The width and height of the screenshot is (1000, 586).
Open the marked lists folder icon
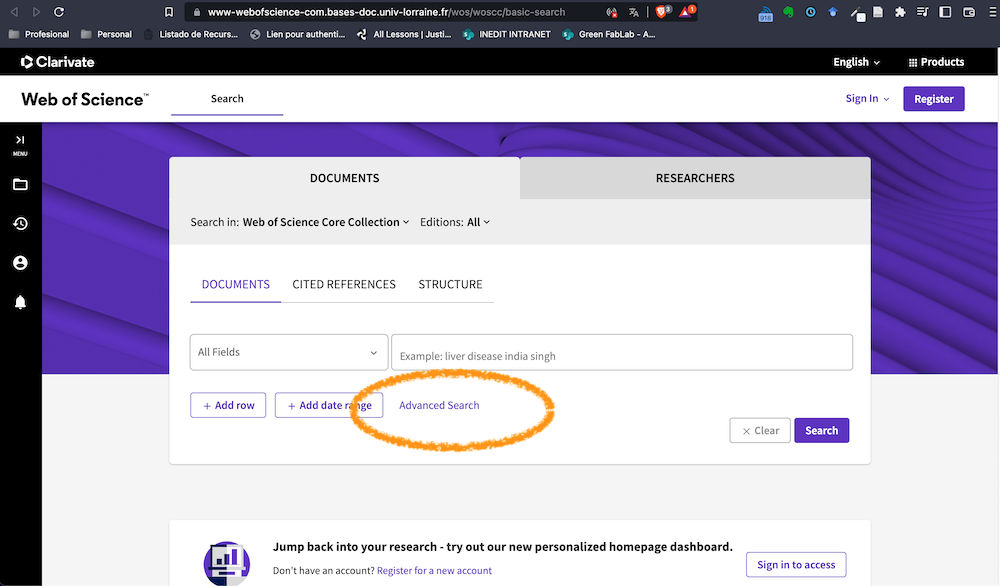20,185
